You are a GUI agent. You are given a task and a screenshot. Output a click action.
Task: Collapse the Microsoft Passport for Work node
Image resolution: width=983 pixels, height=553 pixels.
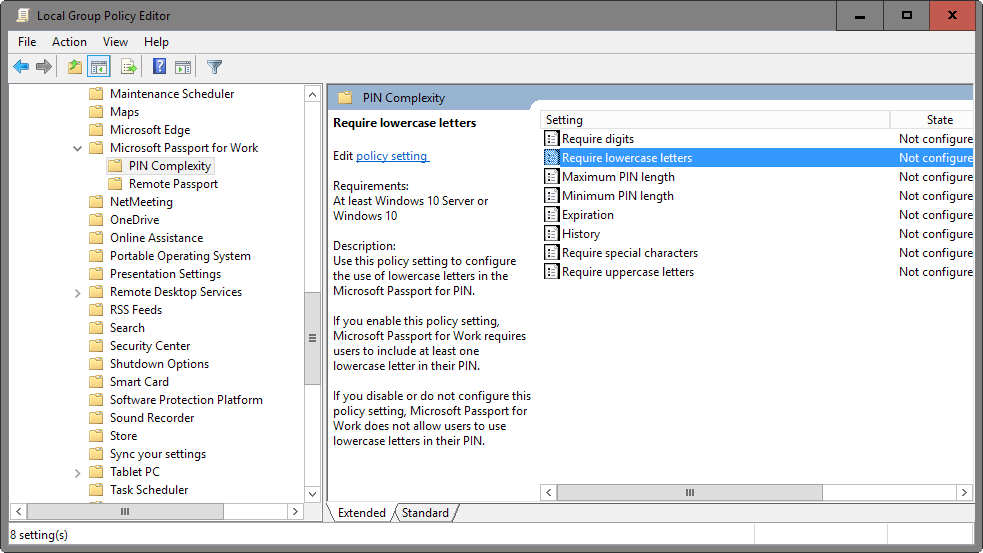[x=78, y=148]
